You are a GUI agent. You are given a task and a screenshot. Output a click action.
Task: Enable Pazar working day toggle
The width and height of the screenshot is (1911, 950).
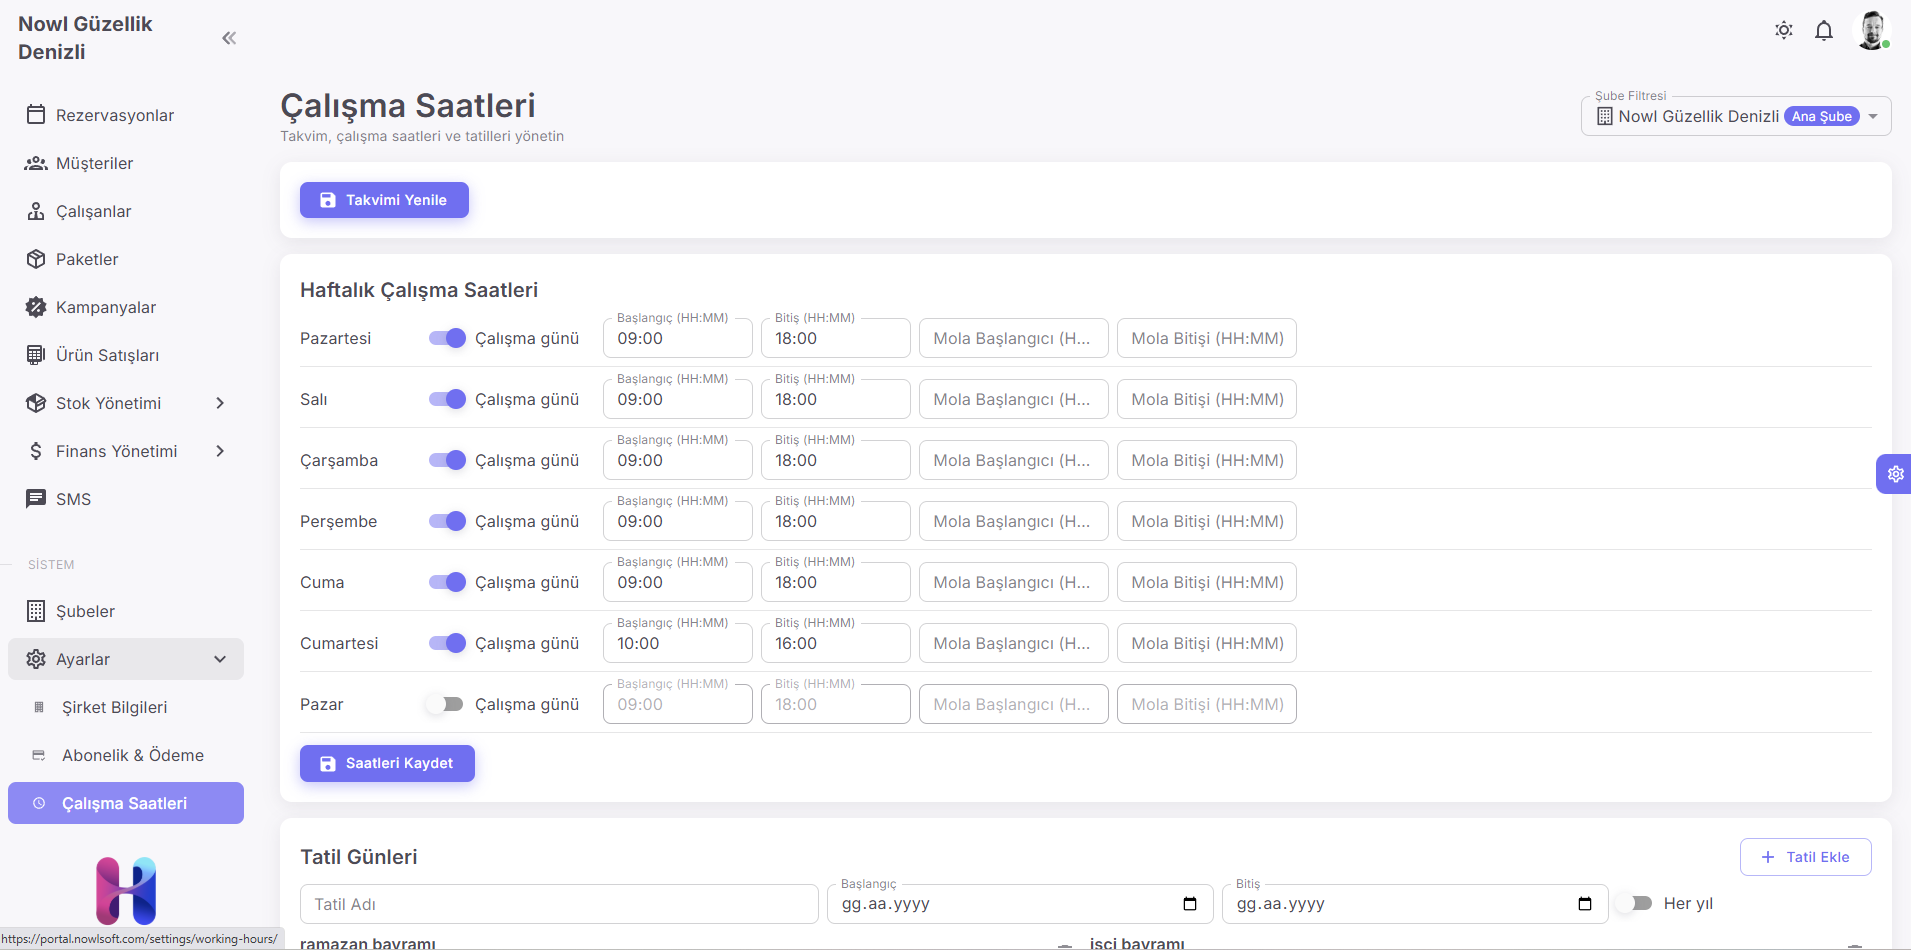(444, 704)
